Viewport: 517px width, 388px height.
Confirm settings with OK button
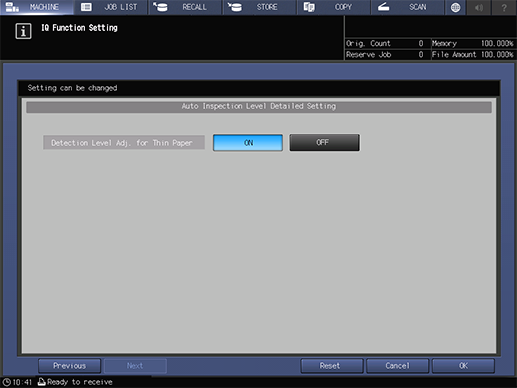(463, 366)
